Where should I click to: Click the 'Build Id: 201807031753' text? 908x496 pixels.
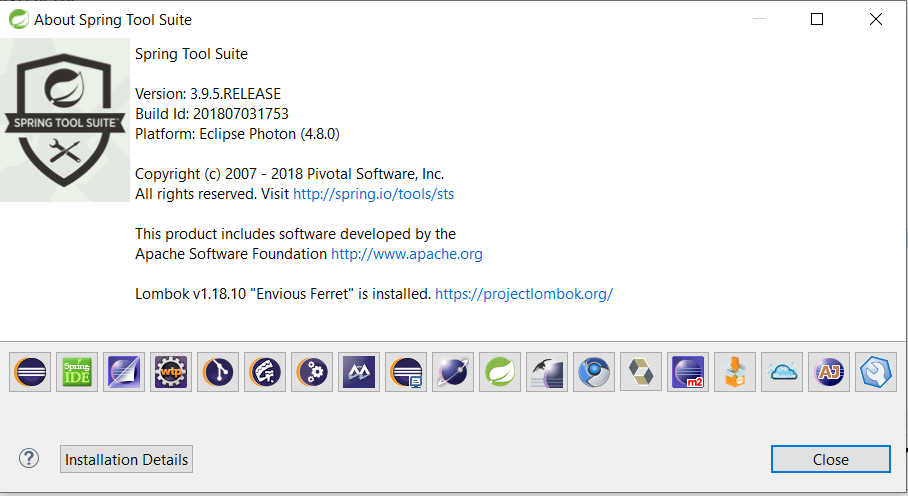pyautogui.click(x=212, y=114)
